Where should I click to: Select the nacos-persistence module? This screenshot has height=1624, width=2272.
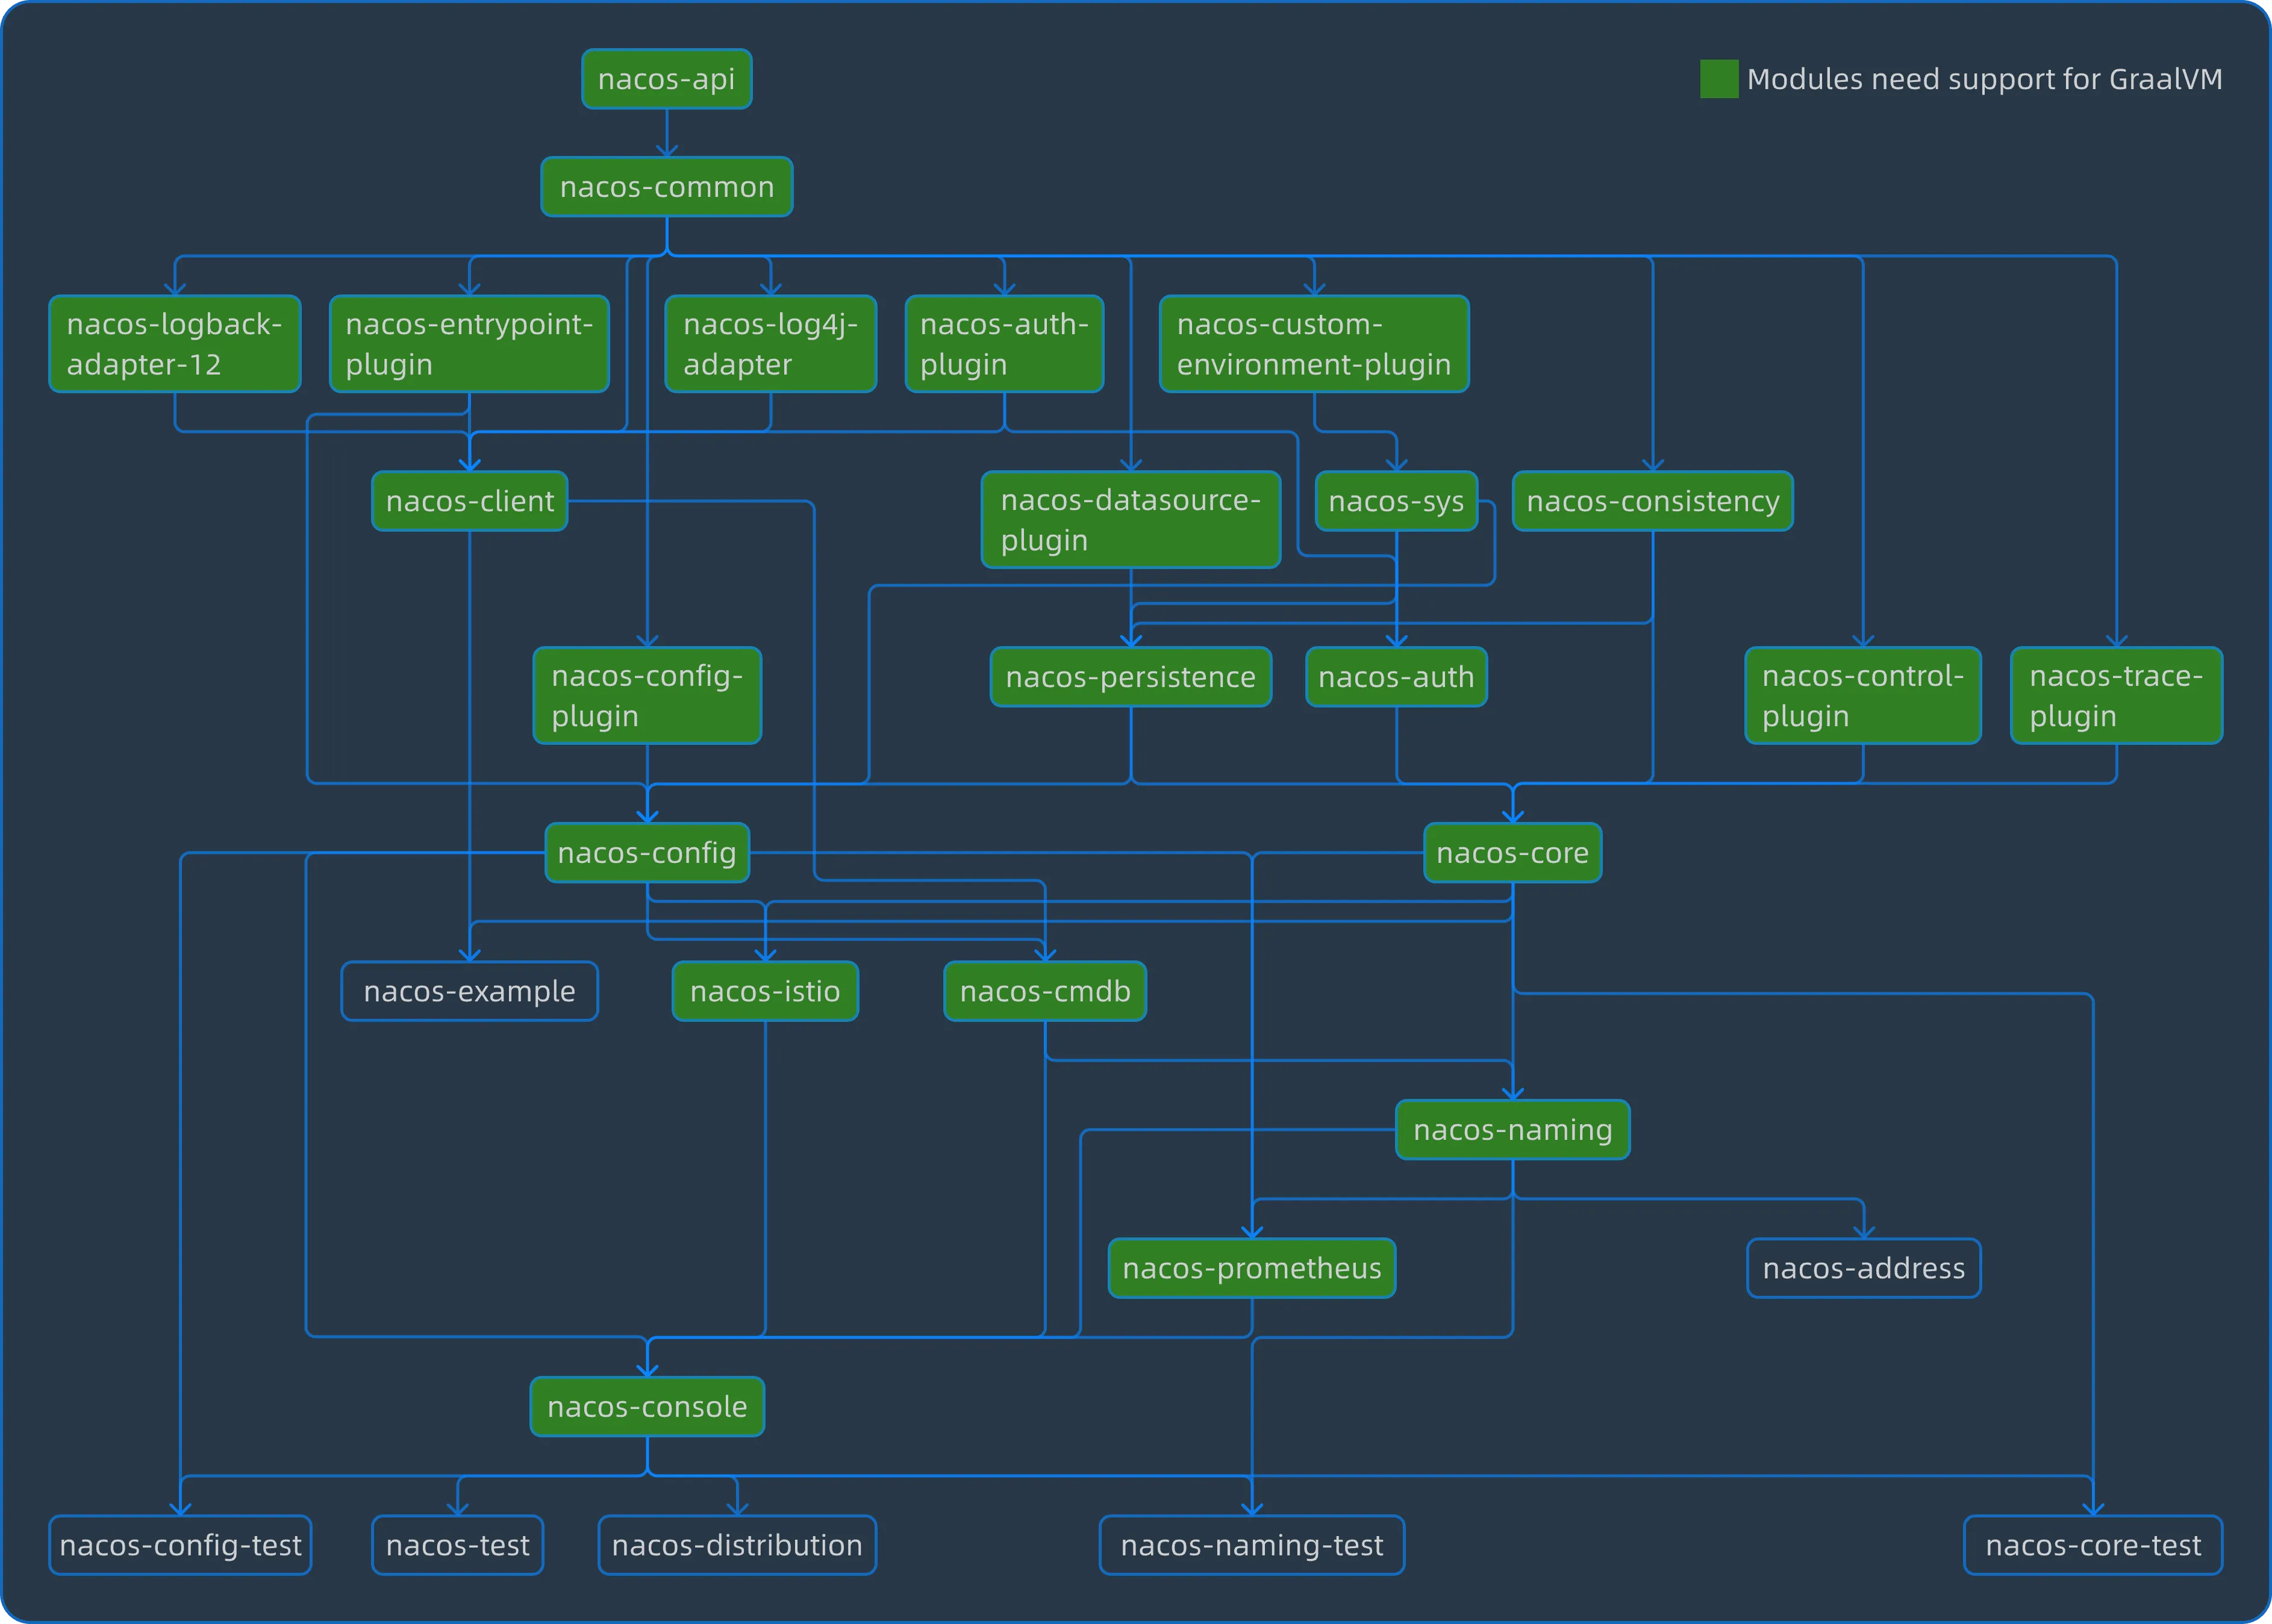(x=1131, y=677)
